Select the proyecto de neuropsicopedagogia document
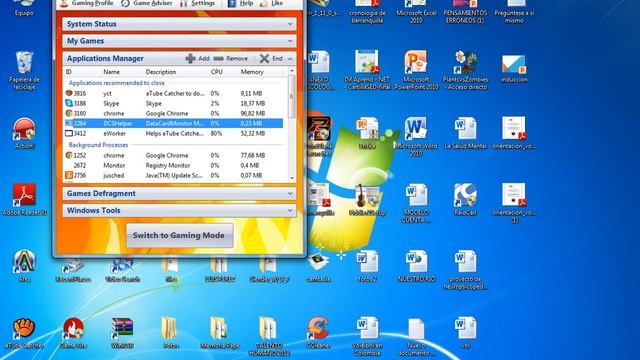 pos(465,269)
